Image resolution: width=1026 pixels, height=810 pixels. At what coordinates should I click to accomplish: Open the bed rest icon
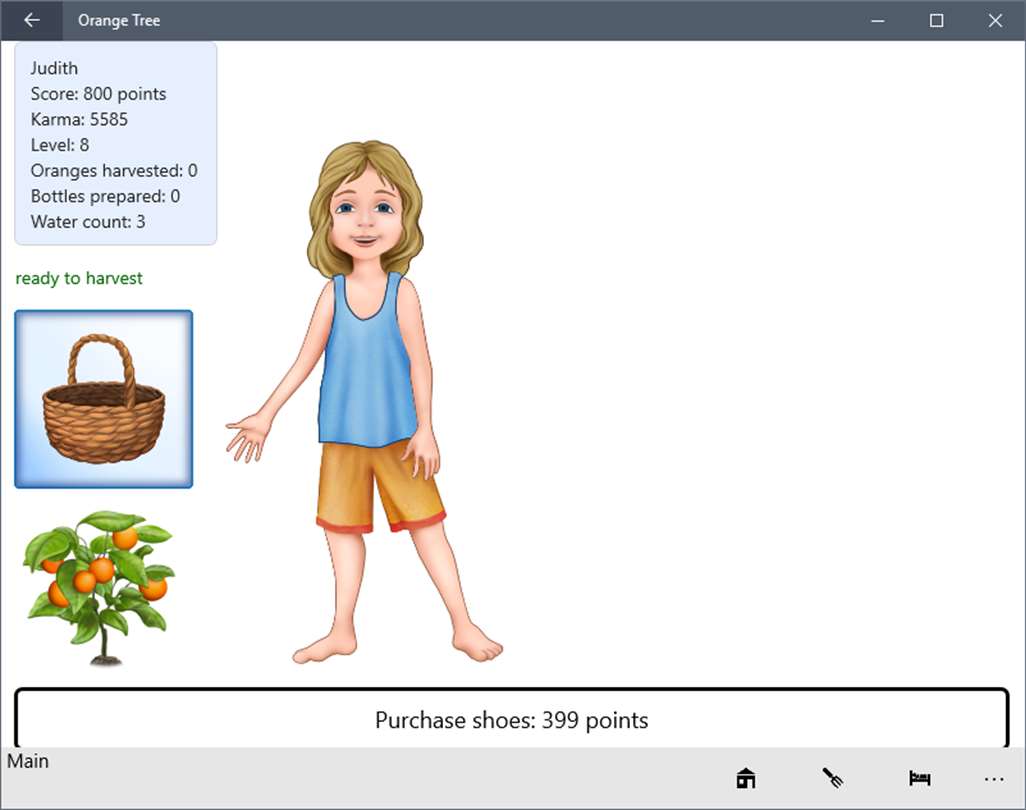click(920, 778)
